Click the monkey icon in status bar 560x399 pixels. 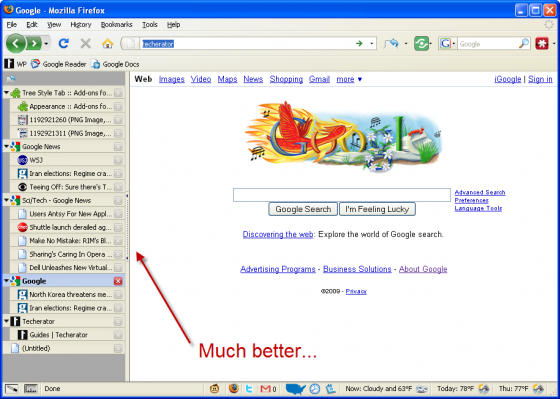(215, 389)
